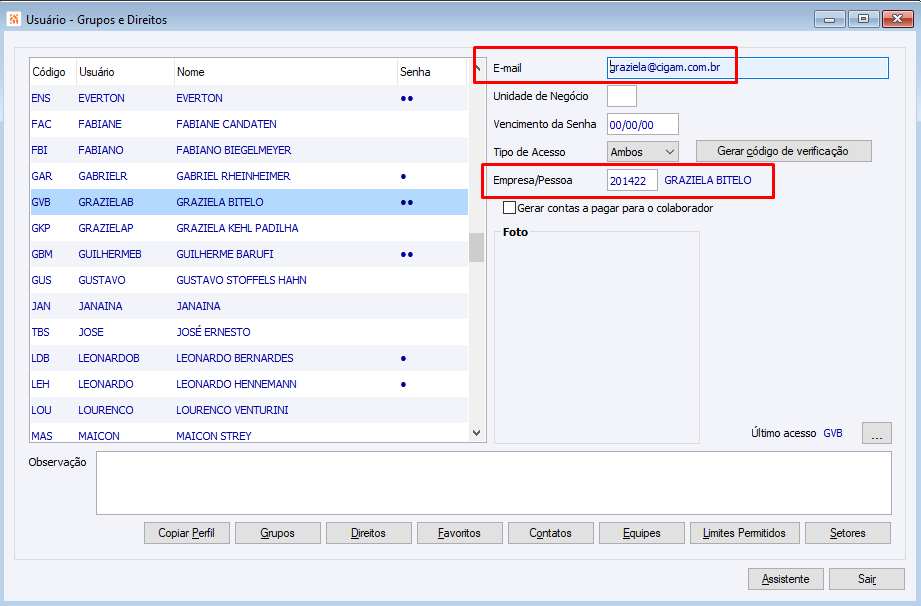Click the Copiar Perfil button
This screenshot has height=606, width=921.
pos(186,533)
